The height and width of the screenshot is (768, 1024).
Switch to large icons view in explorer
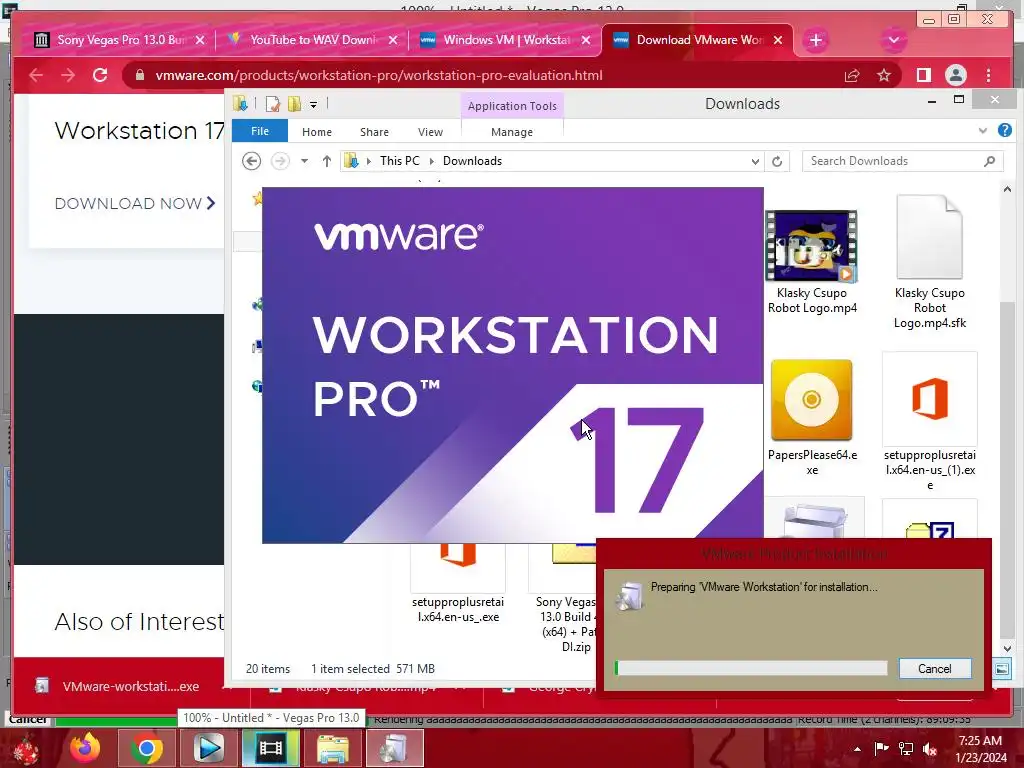1002,669
